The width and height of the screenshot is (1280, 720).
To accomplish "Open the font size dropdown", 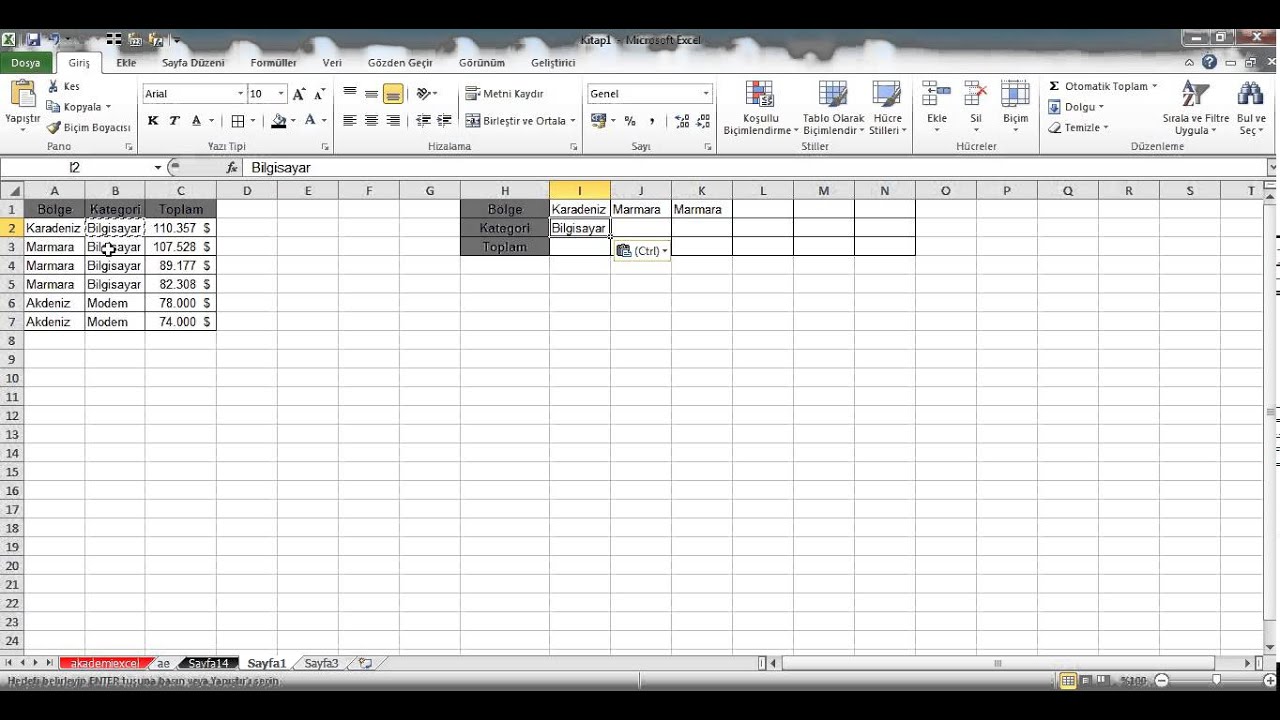I will (x=281, y=94).
